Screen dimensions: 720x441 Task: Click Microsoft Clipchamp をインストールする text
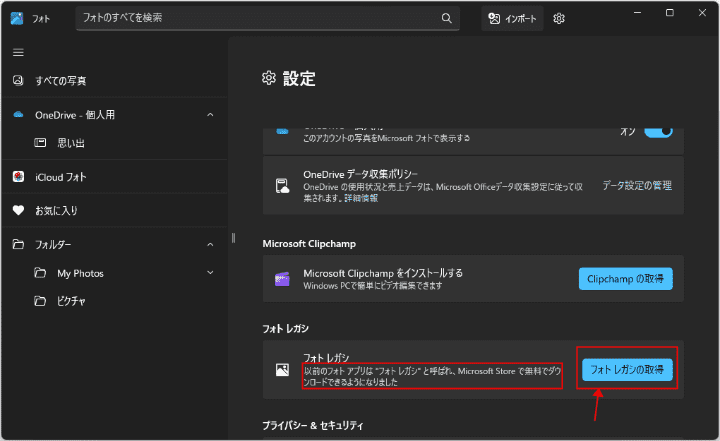(x=383, y=273)
